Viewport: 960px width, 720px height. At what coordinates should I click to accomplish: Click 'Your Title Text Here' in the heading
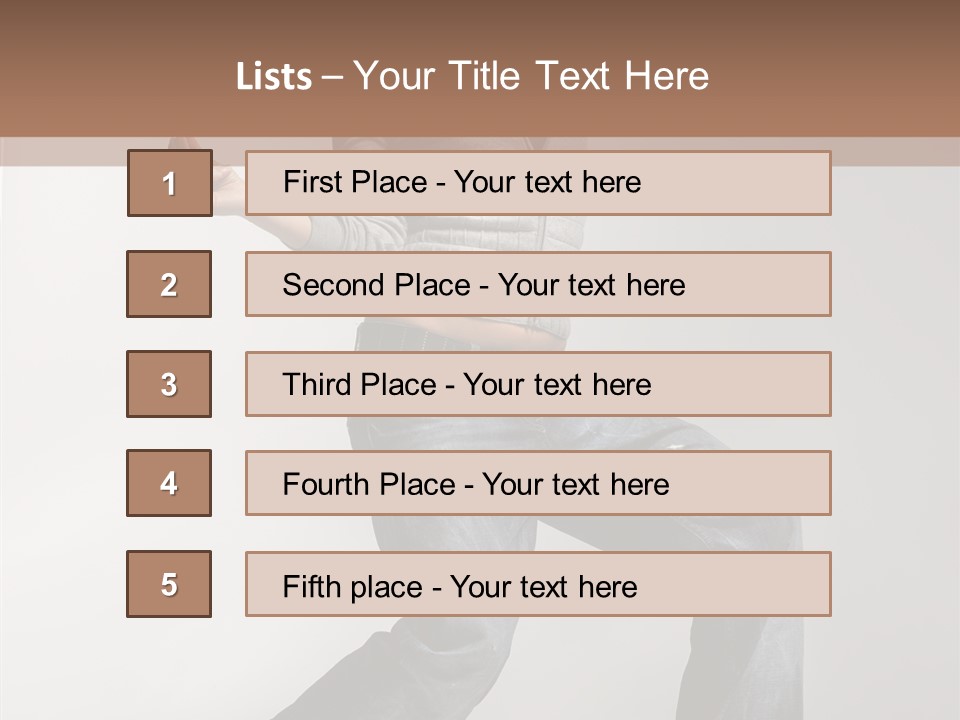click(531, 76)
